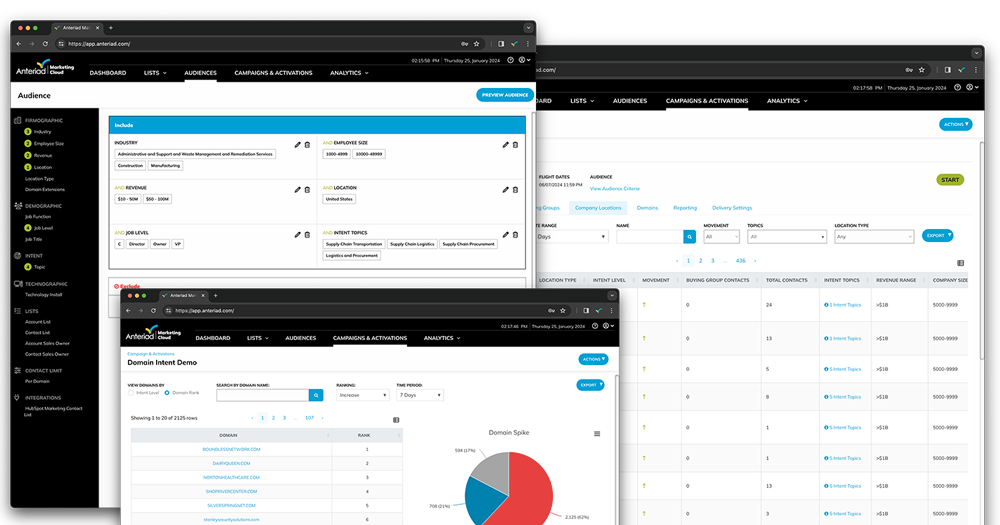This screenshot has height=525, width=1000.
Task: Click the red slice of Domain Spike pie
Action: pos(542,490)
